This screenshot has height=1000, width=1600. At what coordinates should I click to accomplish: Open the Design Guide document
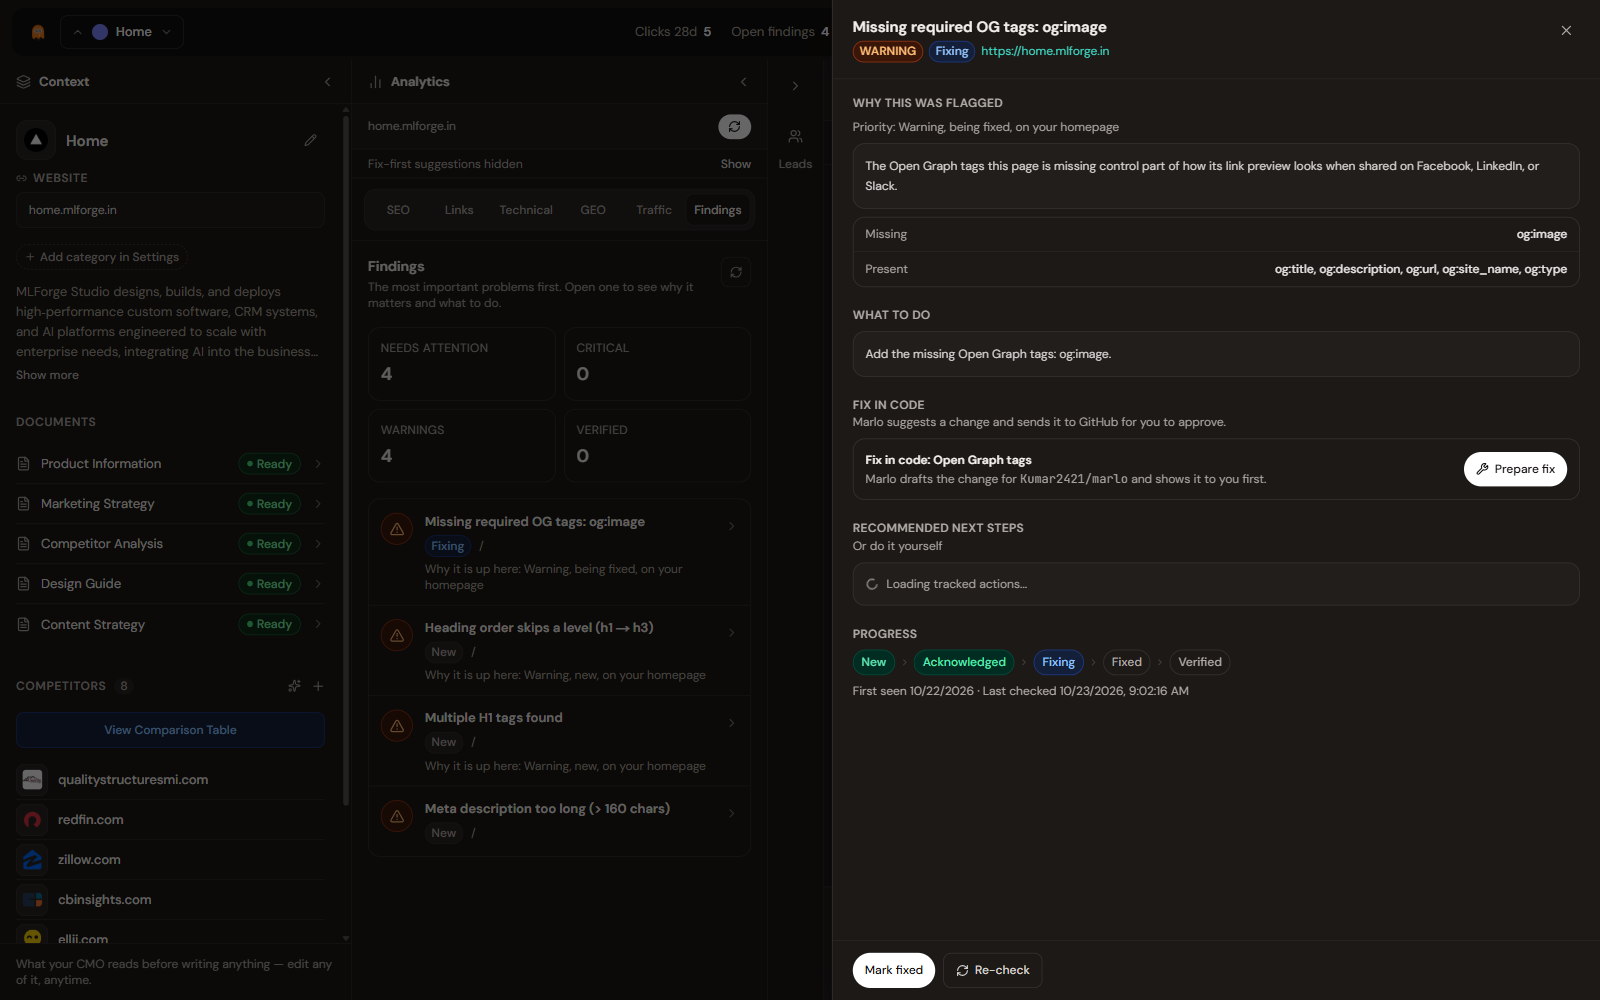tap(170, 584)
